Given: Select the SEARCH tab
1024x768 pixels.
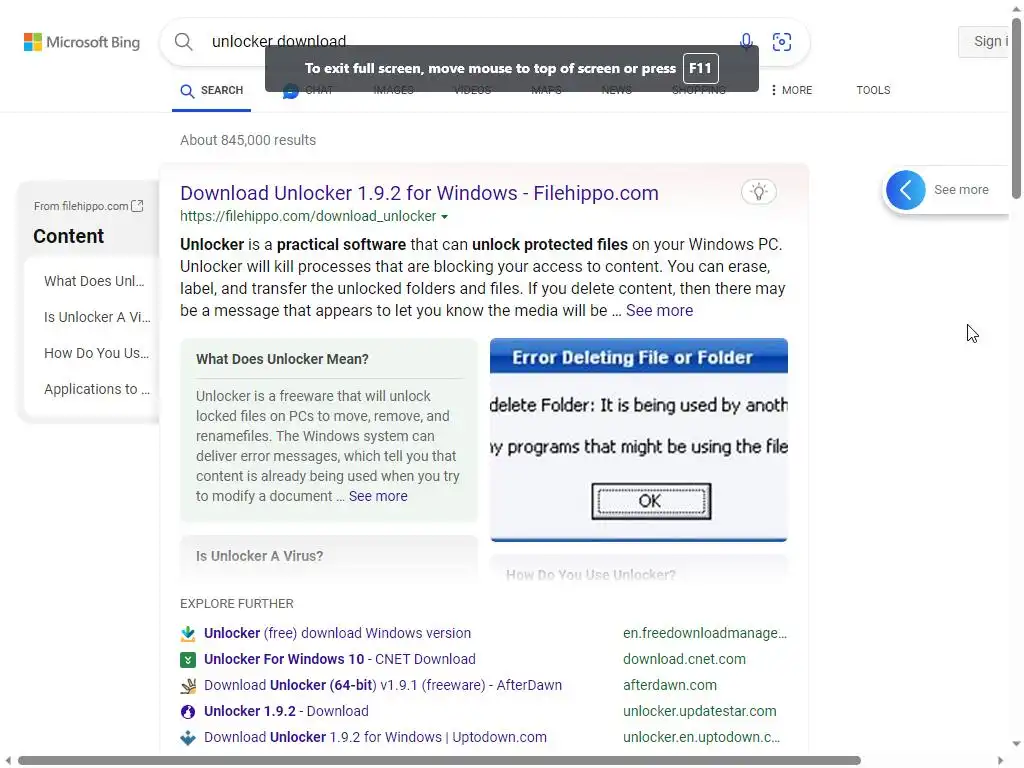Looking at the screenshot, I should point(212,90).
